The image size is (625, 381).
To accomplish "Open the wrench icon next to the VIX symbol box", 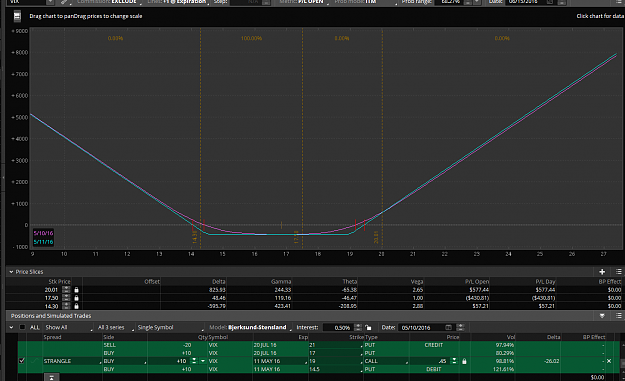I will (64, 2).
